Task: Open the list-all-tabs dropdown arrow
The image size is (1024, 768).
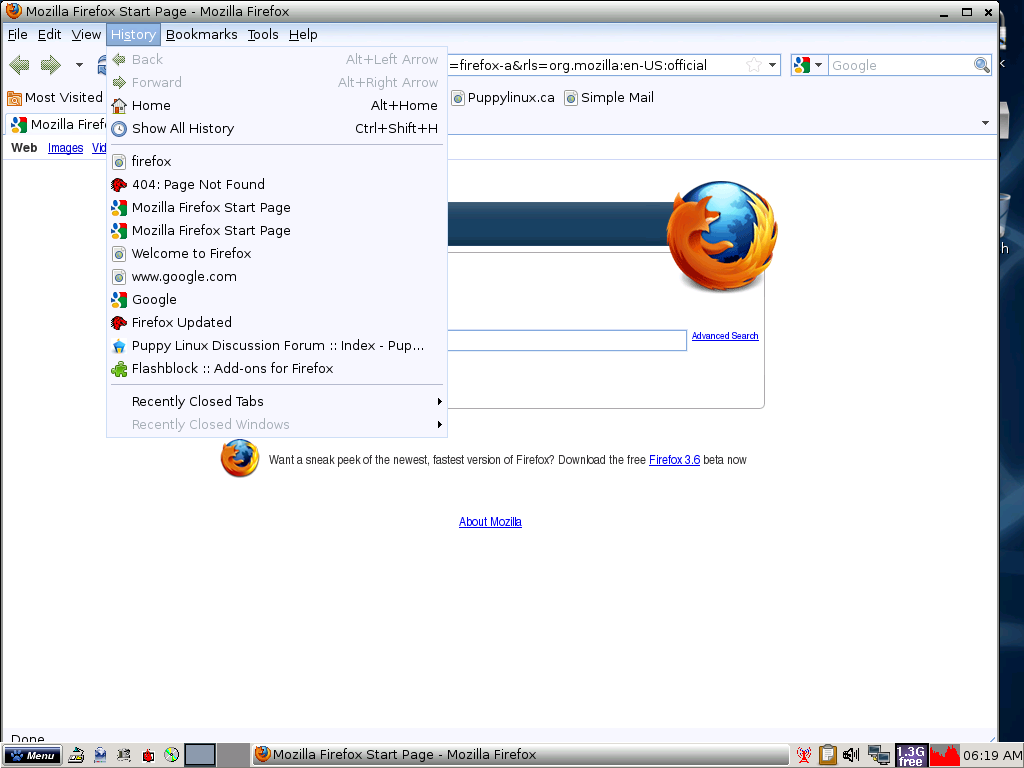Action: point(985,123)
